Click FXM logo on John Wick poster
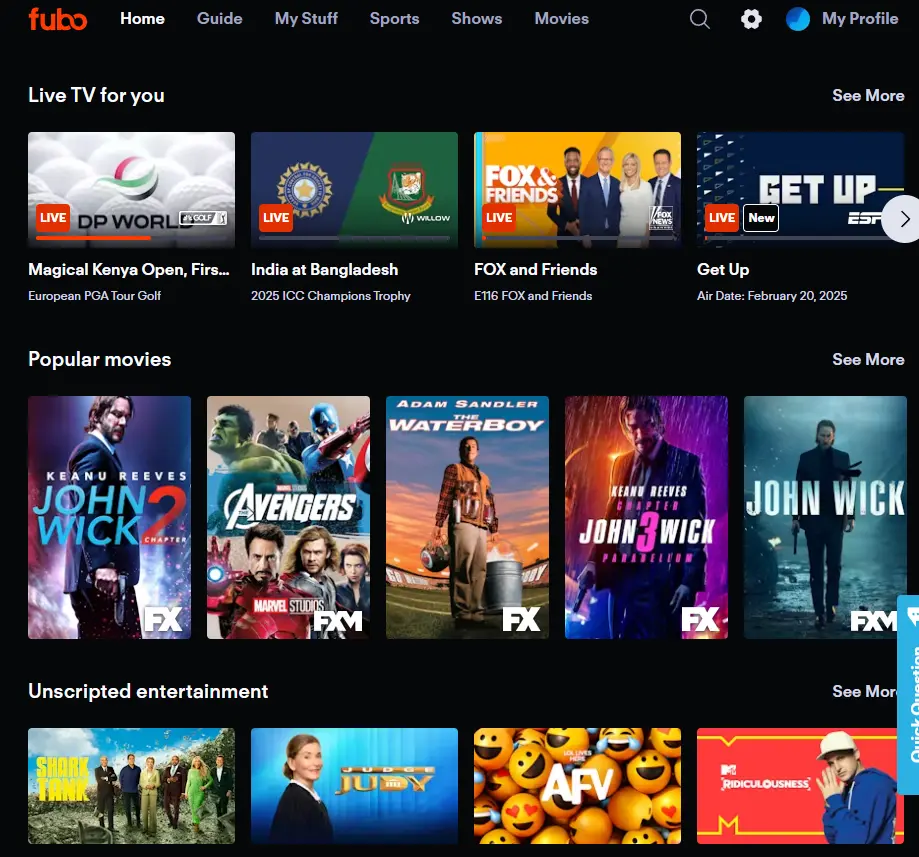Image resolution: width=919 pixels, height=857 pixels. coord(874,621)
